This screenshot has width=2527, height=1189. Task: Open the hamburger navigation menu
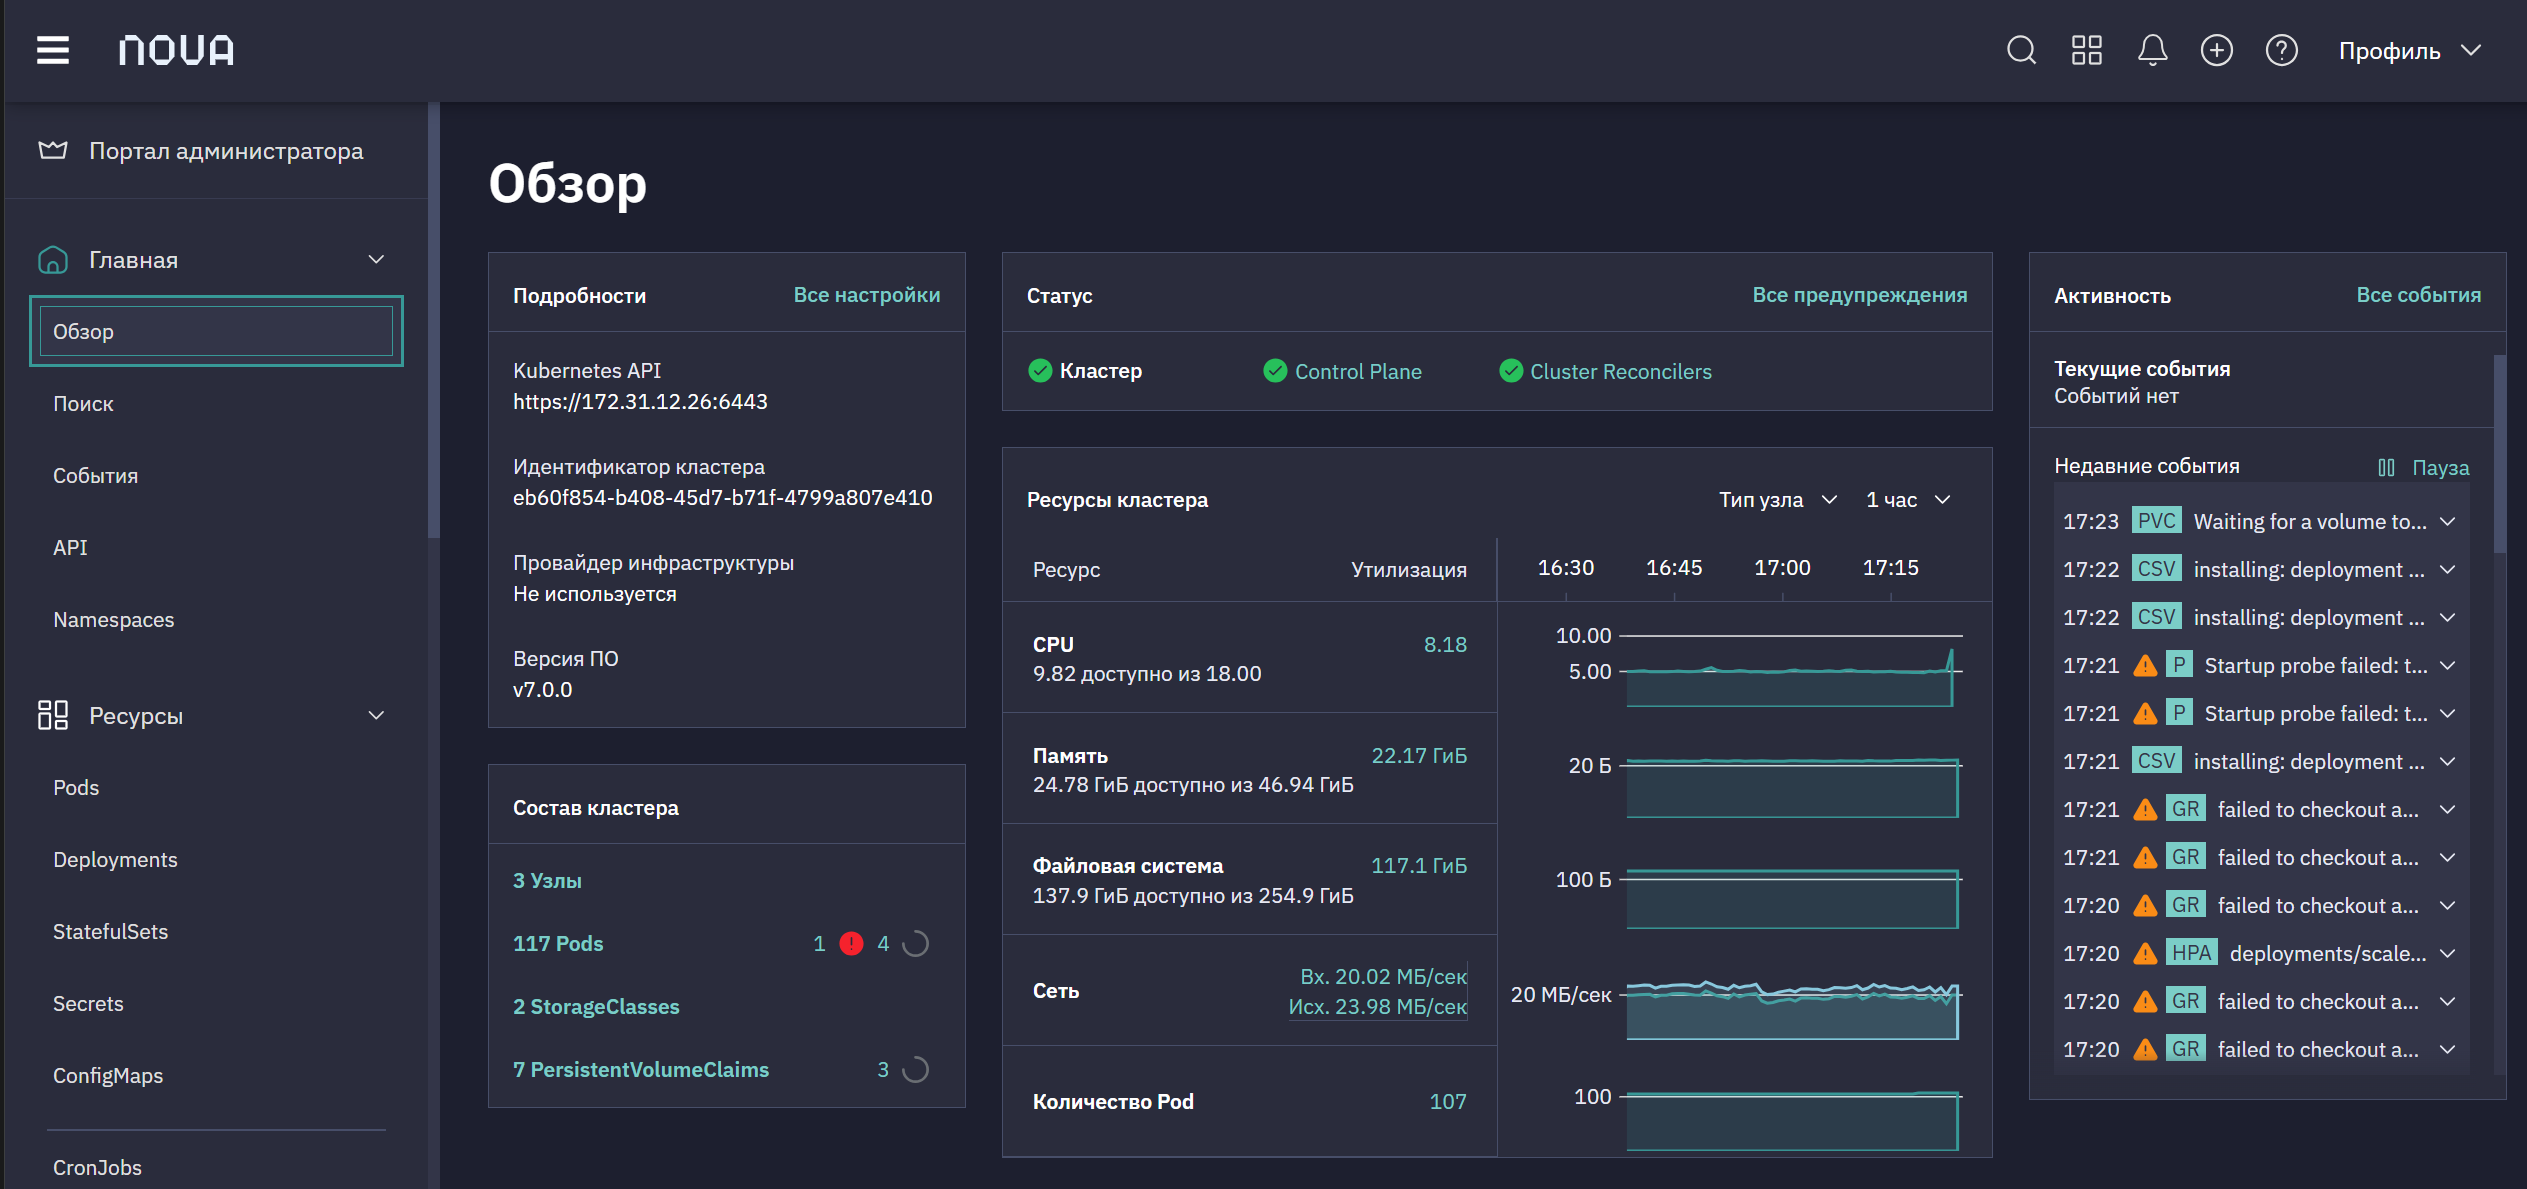[x=53, y=50]
